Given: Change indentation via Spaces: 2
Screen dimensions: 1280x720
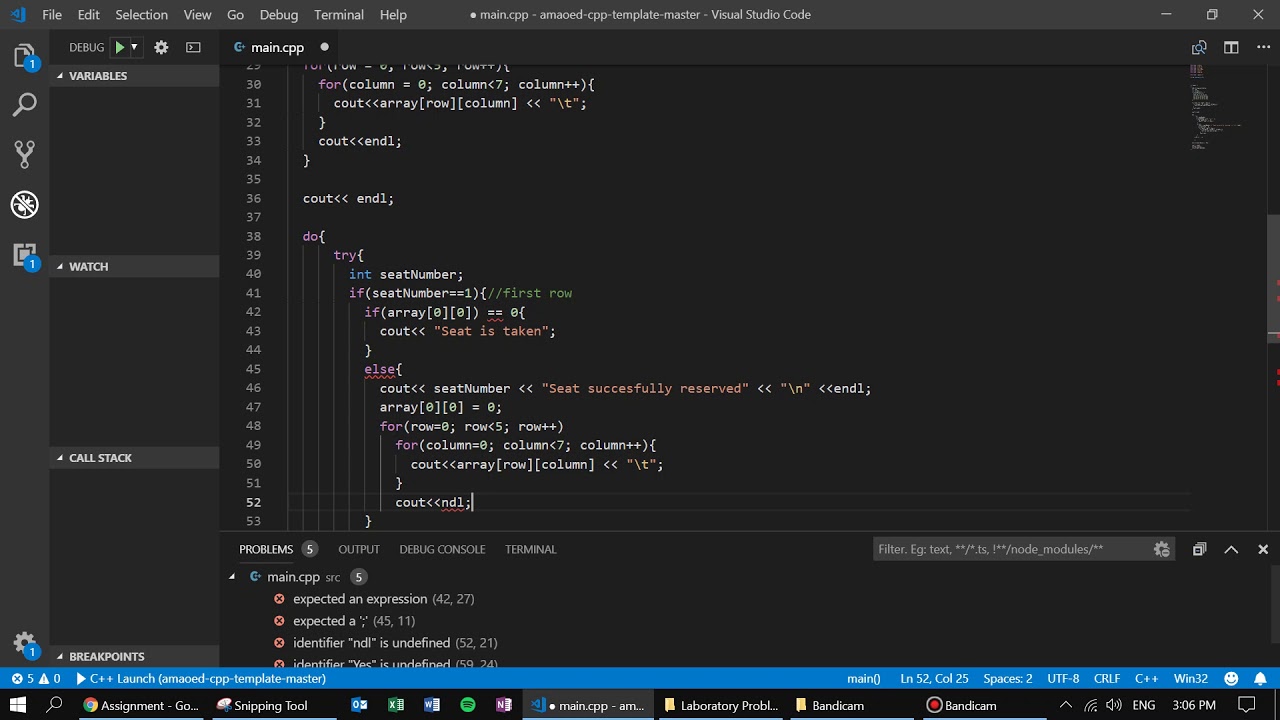Looking at the screenshot, I should point(1008,678).
